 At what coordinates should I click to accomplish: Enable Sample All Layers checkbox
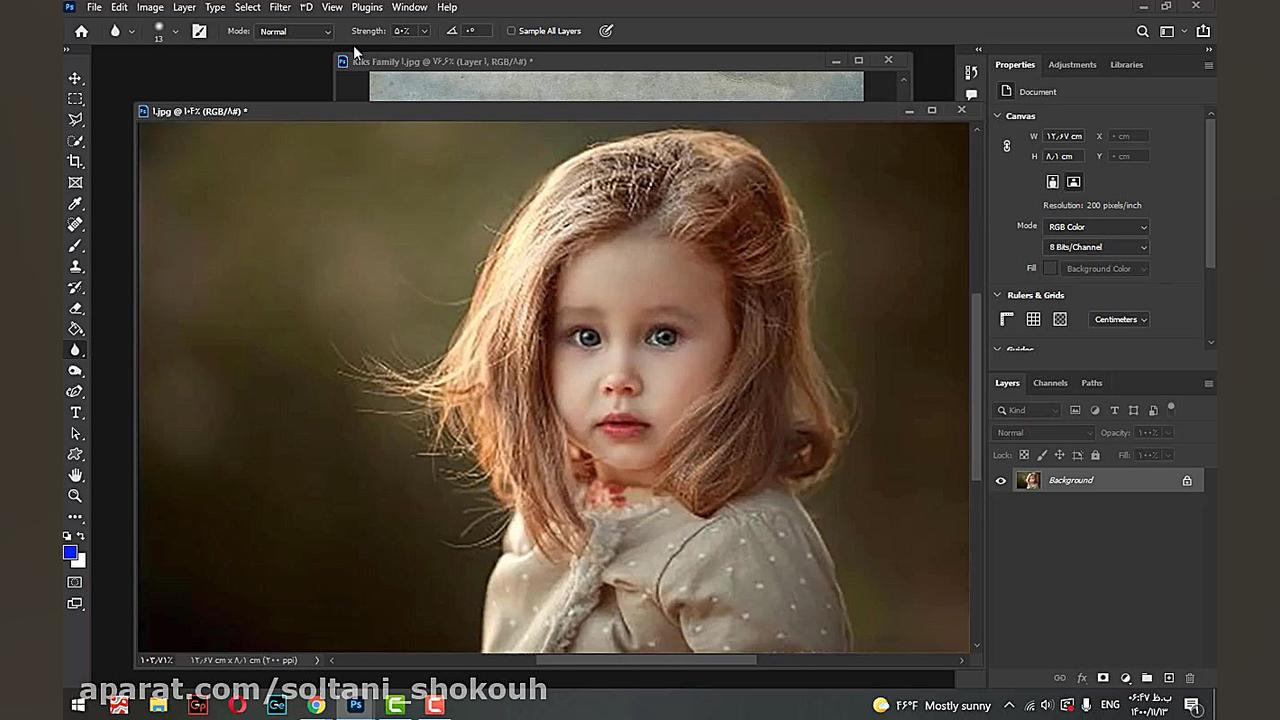click(512, 31)
